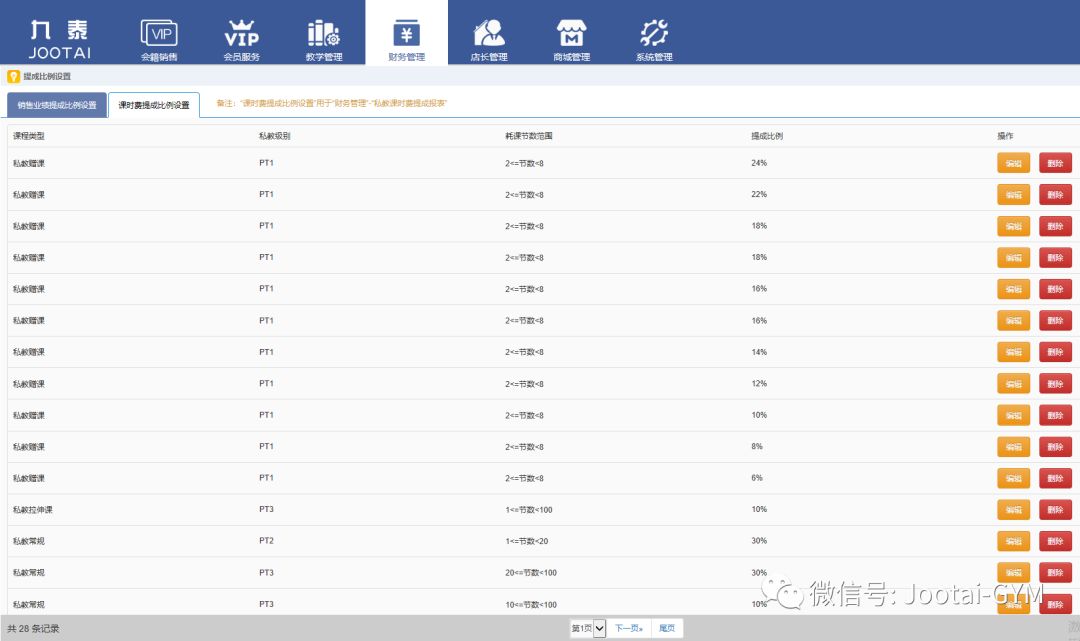Click the 14% commission value
The image size is (1080, 641).
click(759, 352)
